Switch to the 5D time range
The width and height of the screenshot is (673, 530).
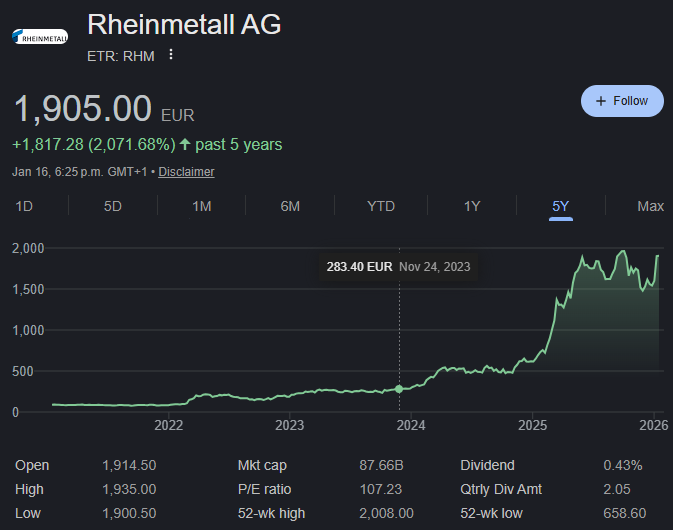(113, 206)
